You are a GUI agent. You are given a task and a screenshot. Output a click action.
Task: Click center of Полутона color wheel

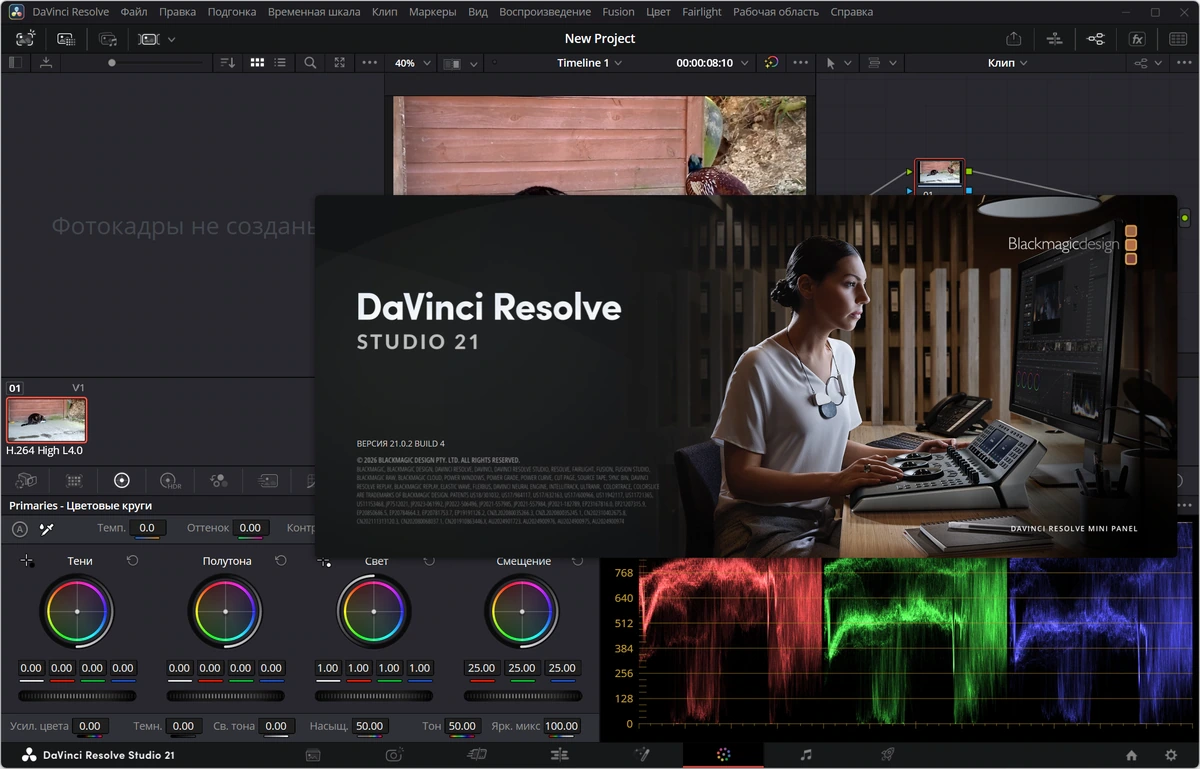point(225,612)
